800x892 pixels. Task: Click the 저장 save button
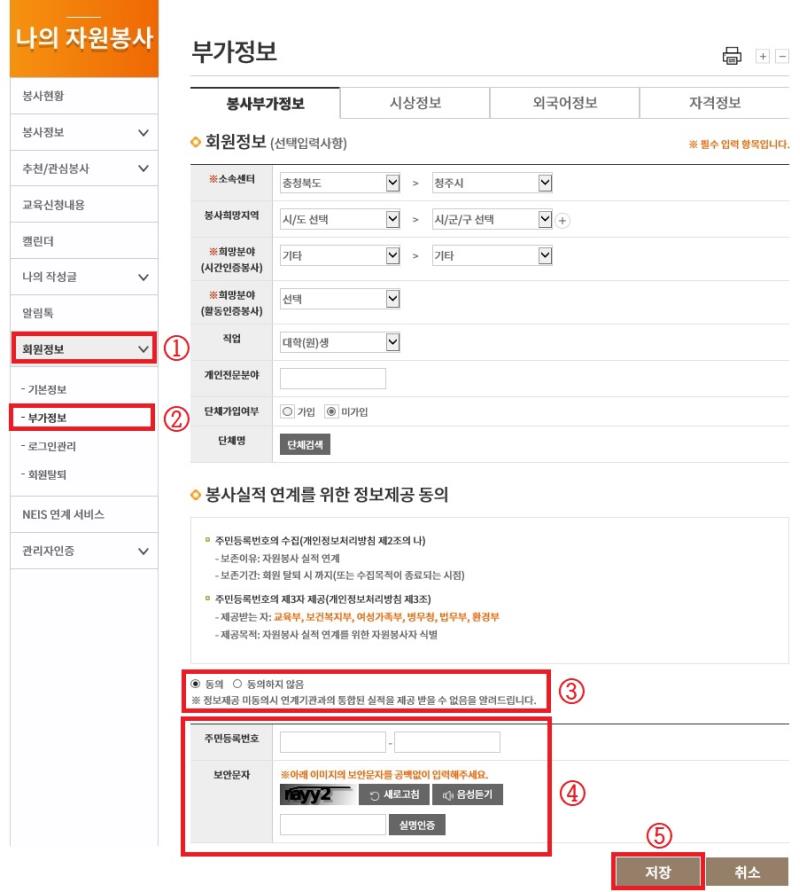tap(658, 872)
